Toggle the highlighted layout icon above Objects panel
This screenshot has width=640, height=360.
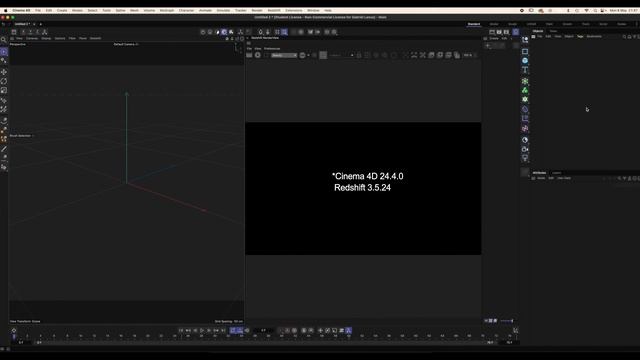[516, 32]
